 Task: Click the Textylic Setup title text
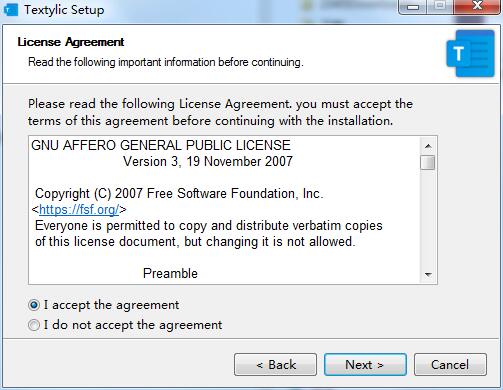coord(64,10)
